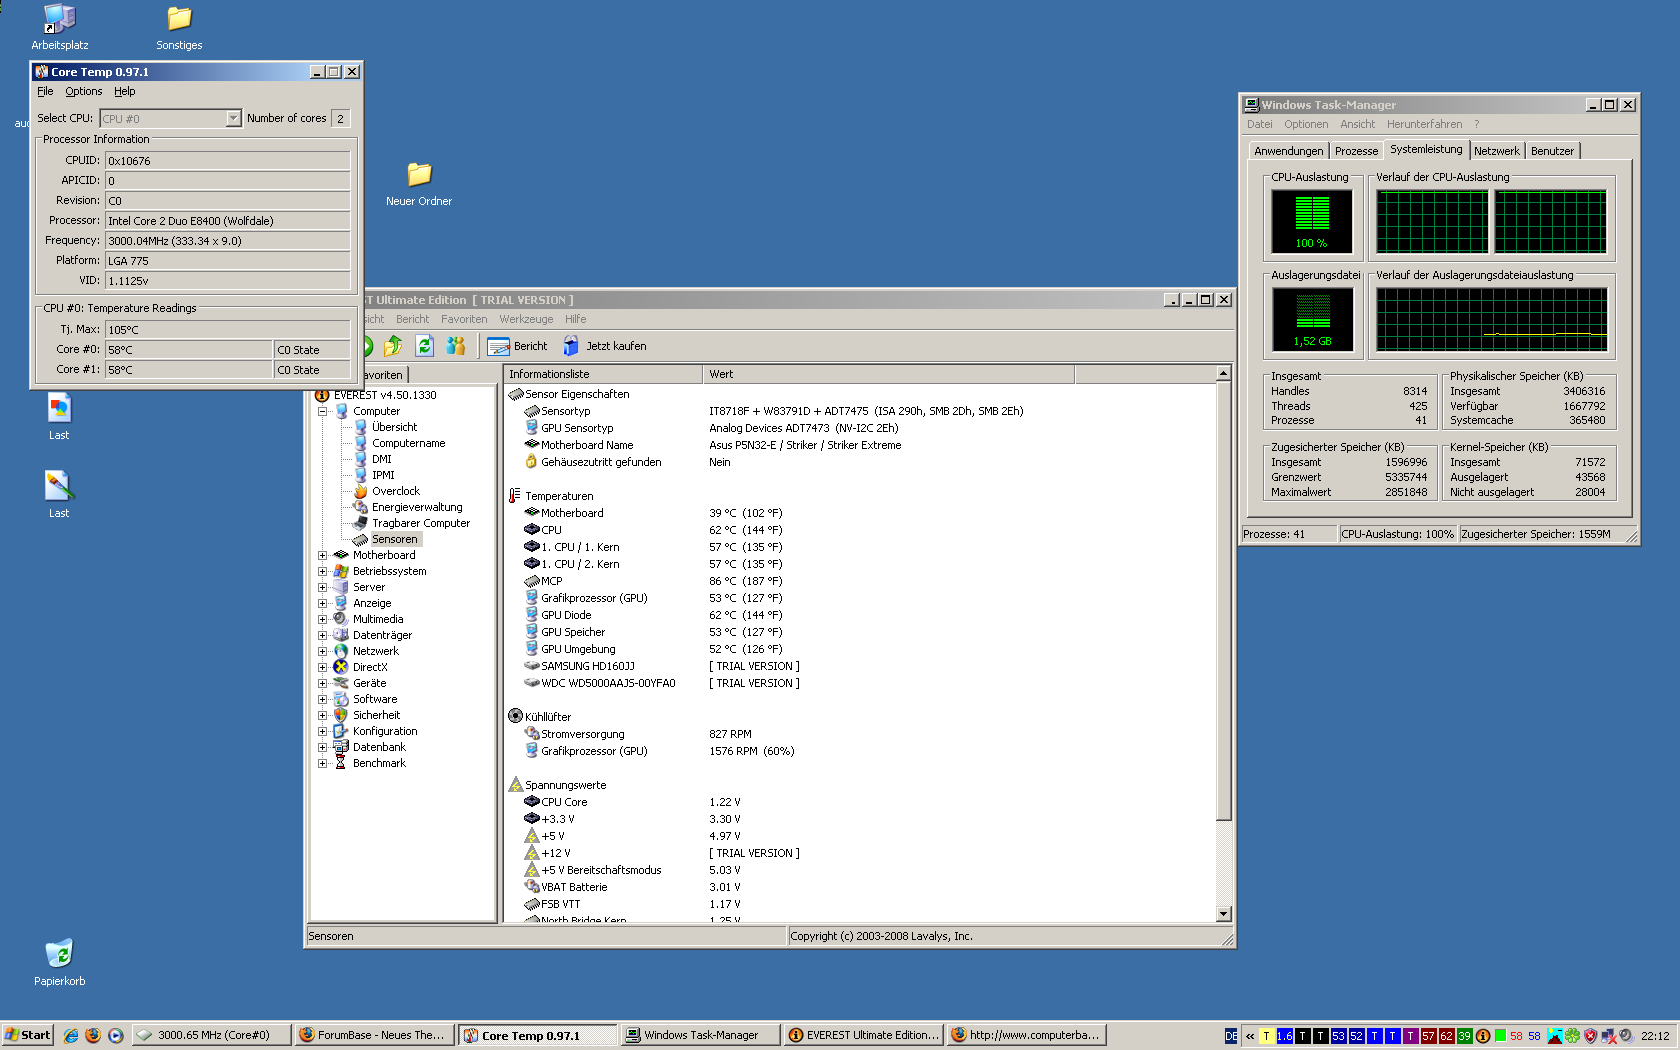Open the File menu in Core Temp
The image size is (1680, 1050).
(45, 91)
